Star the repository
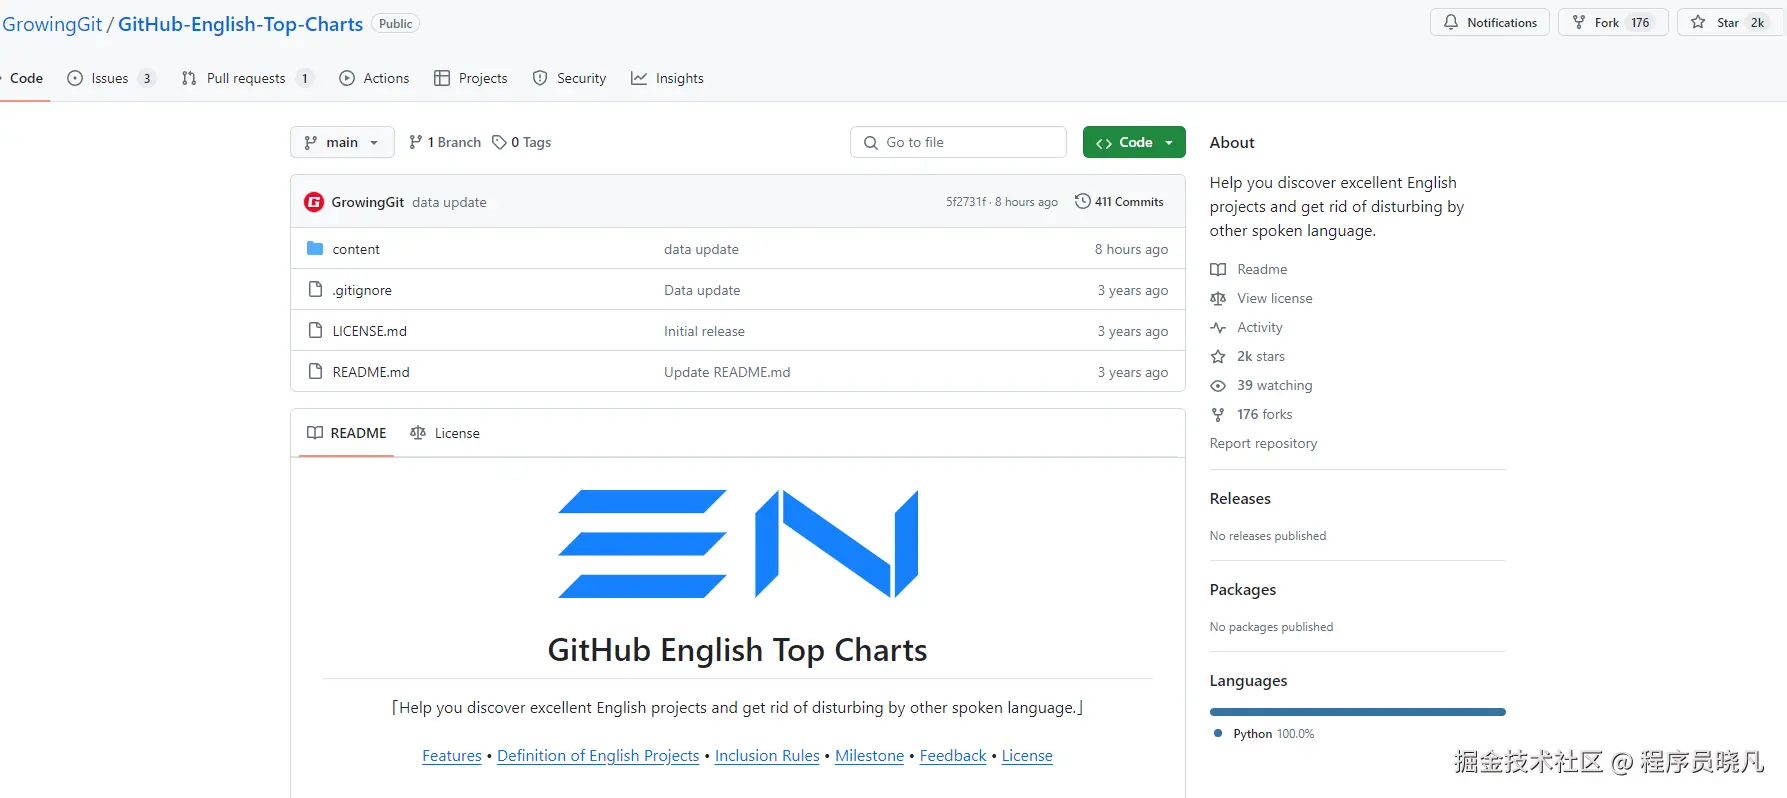The height and width of the screenshot is (798, 1787). tap(1730, 22)
